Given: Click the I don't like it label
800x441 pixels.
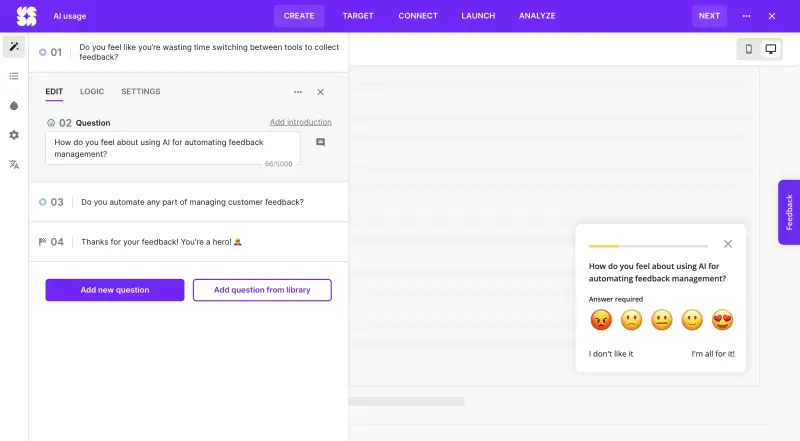Looking at the screenshot, I should tap(611, 354).
